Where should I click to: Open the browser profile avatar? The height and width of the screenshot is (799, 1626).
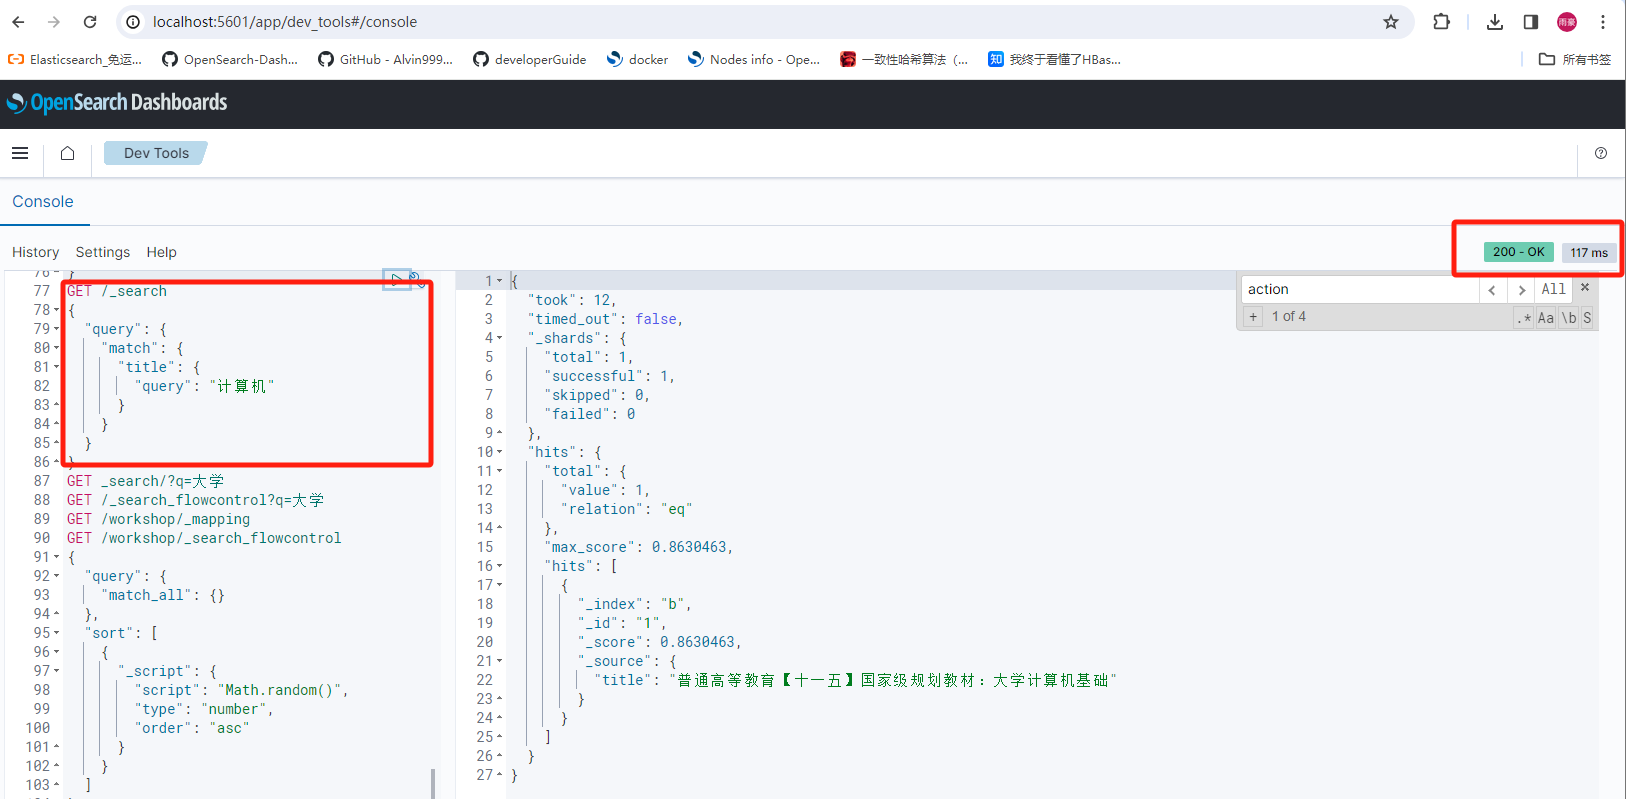(x=1567, y=22)
